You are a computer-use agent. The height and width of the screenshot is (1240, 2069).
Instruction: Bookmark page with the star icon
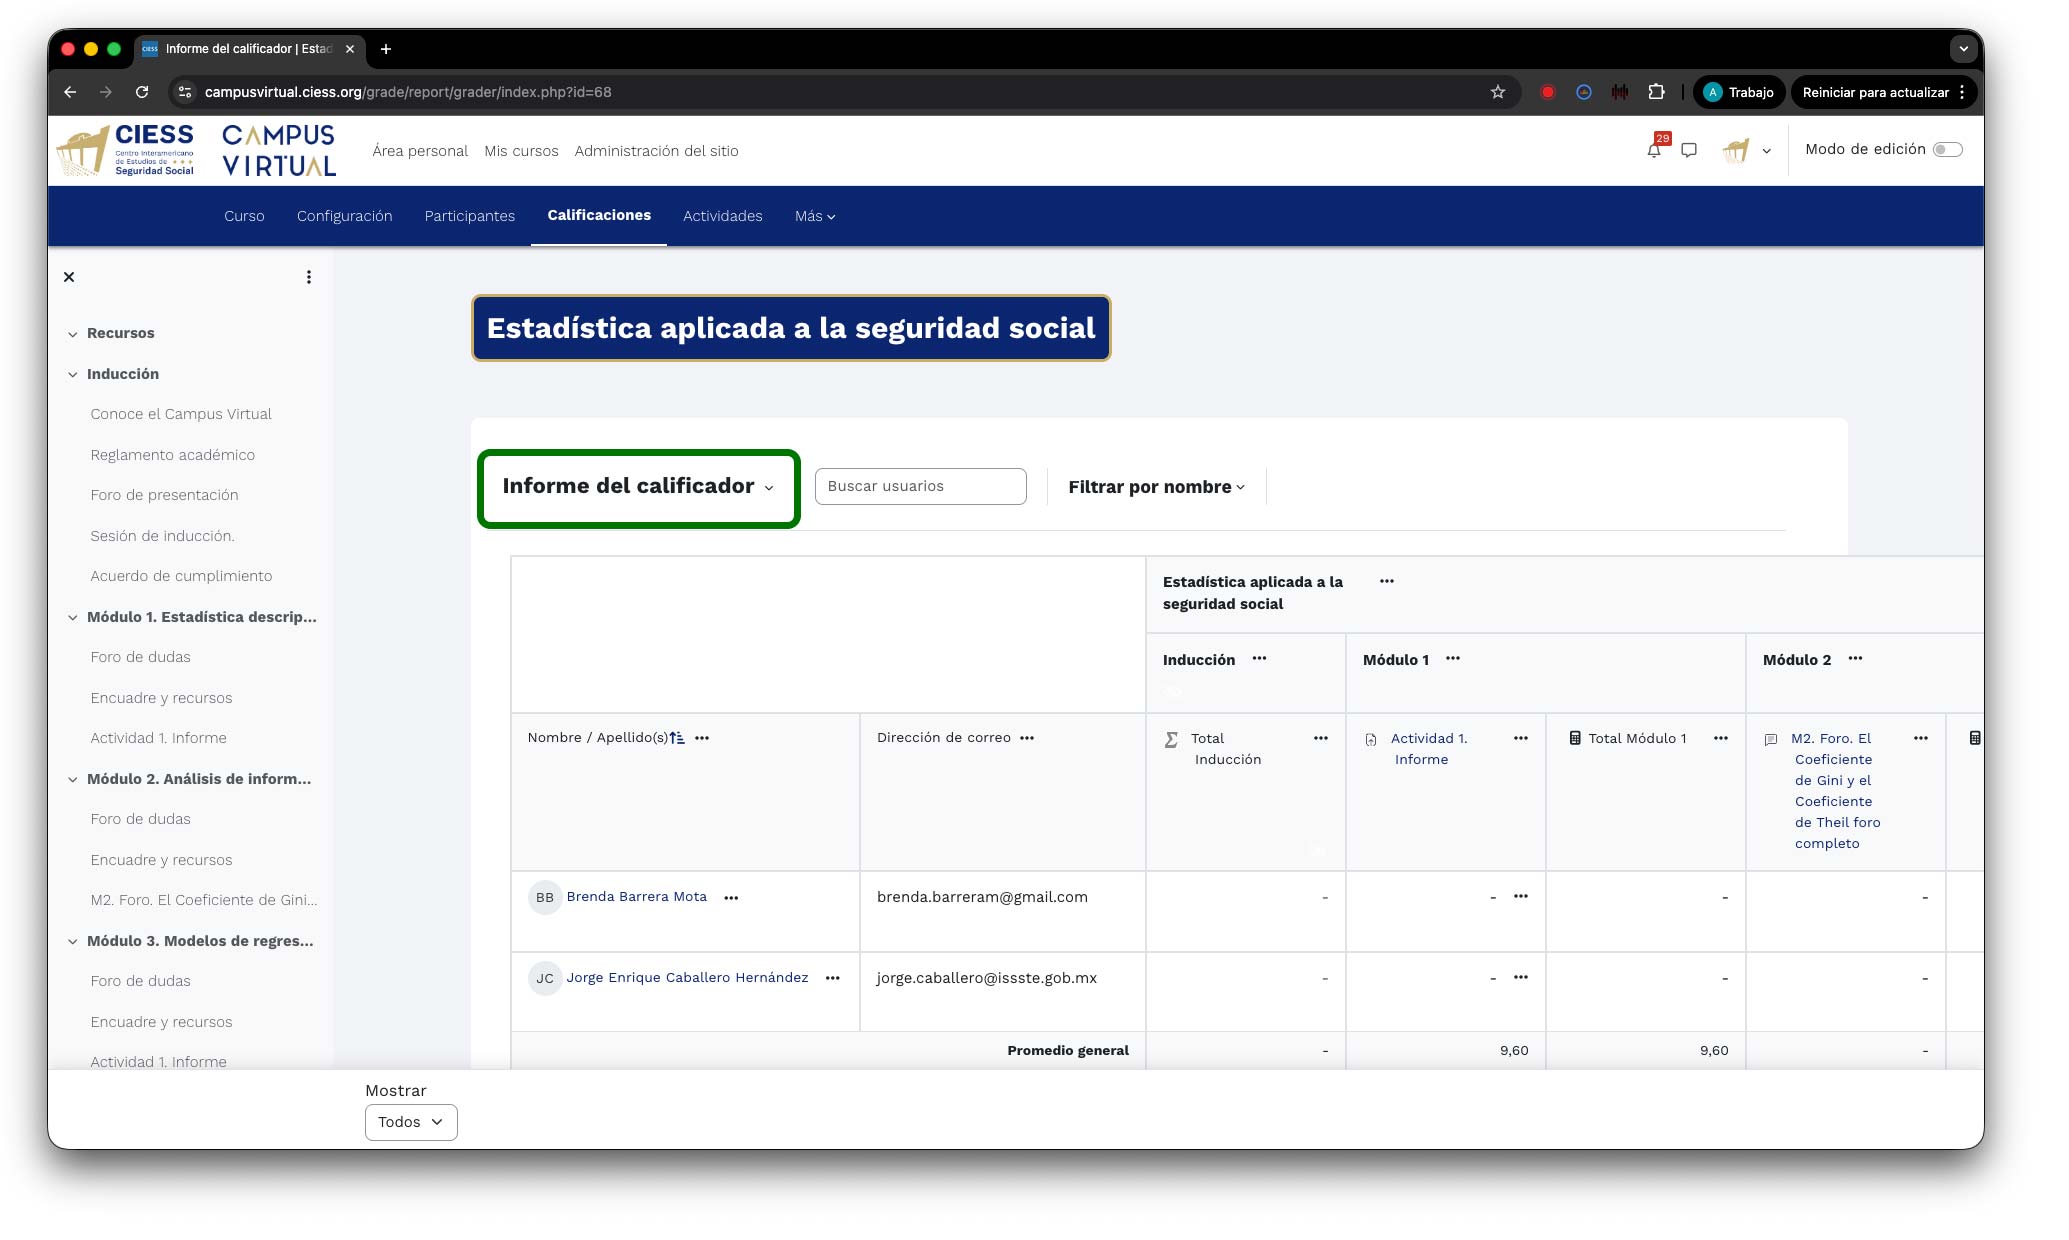click(1497, 92)
